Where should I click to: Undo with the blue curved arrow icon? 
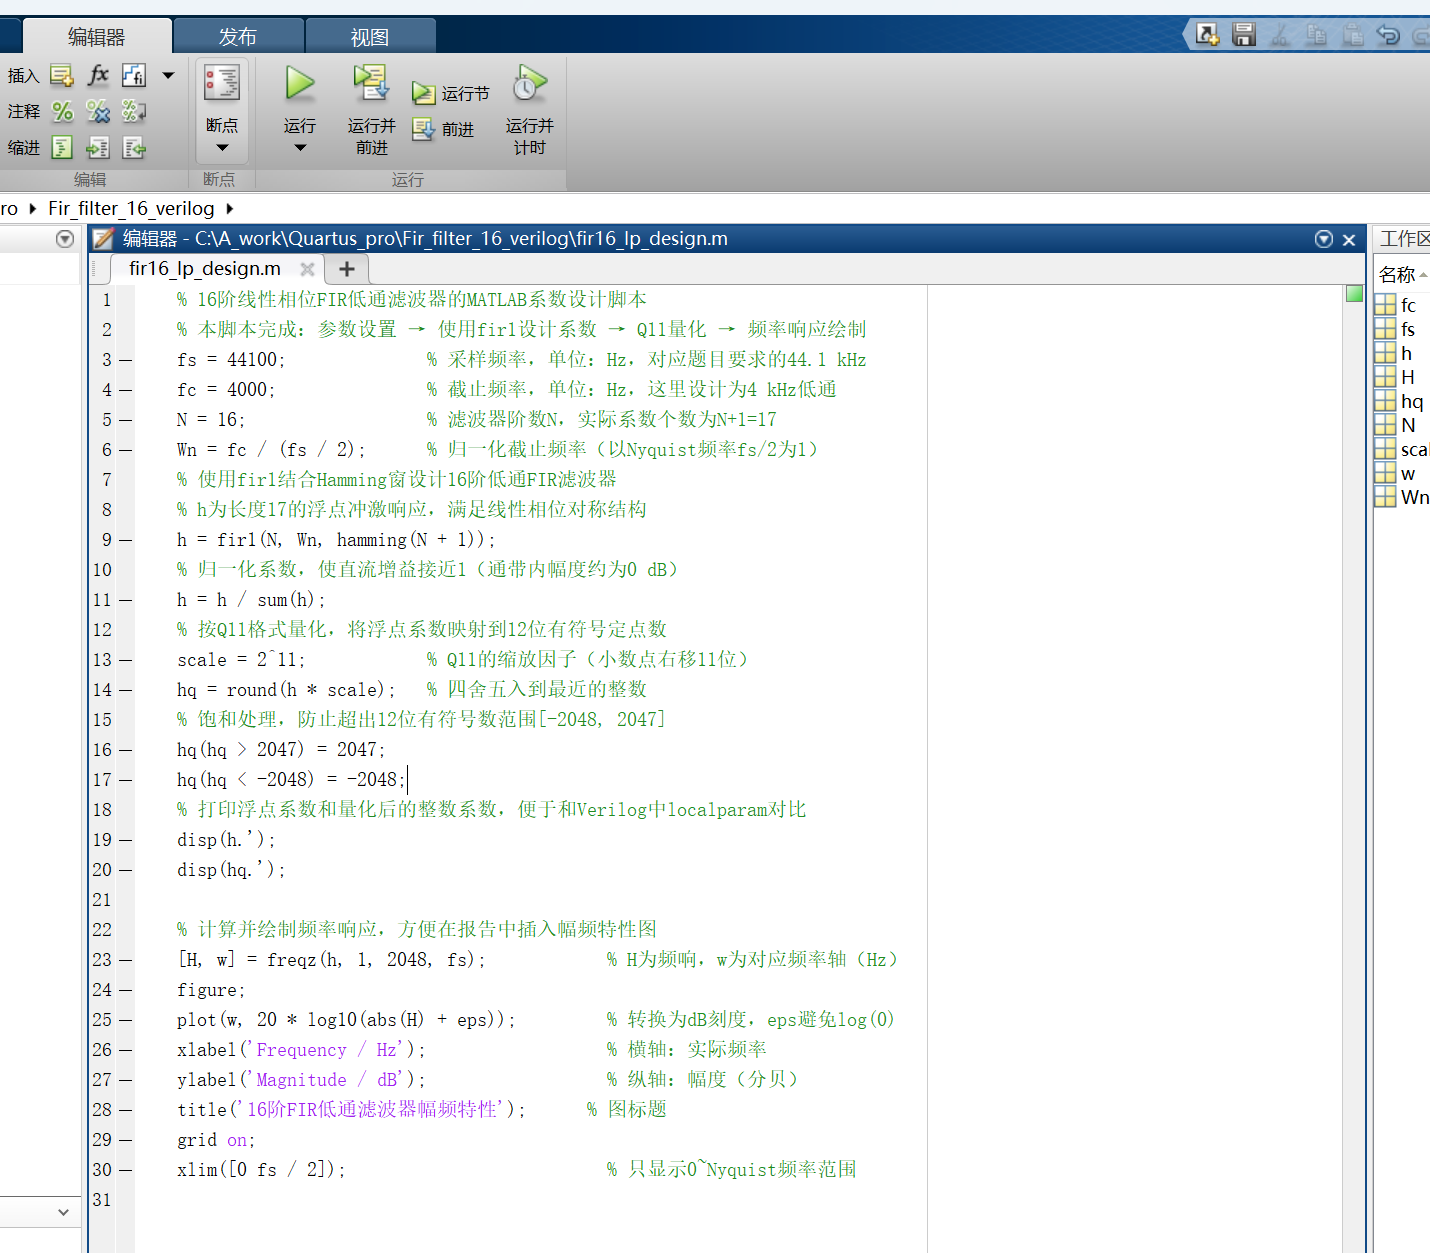[1388, 35]
